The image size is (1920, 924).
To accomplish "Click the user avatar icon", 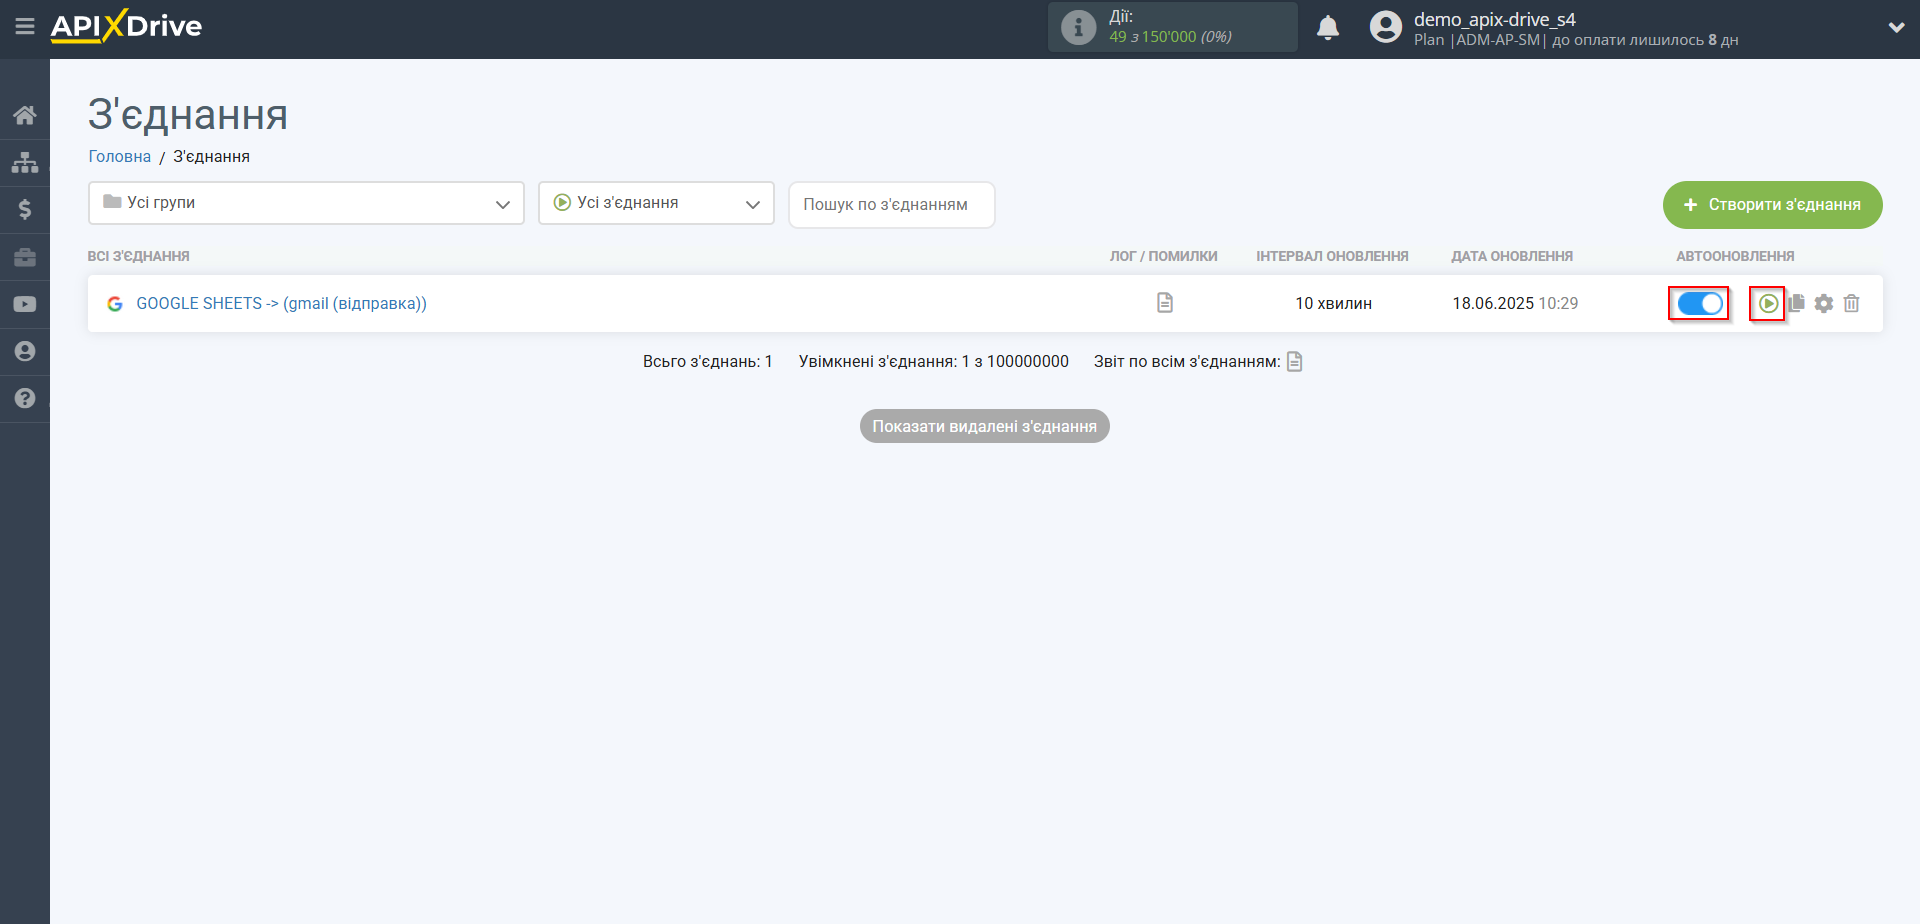I will click(x=1386, y=27).
